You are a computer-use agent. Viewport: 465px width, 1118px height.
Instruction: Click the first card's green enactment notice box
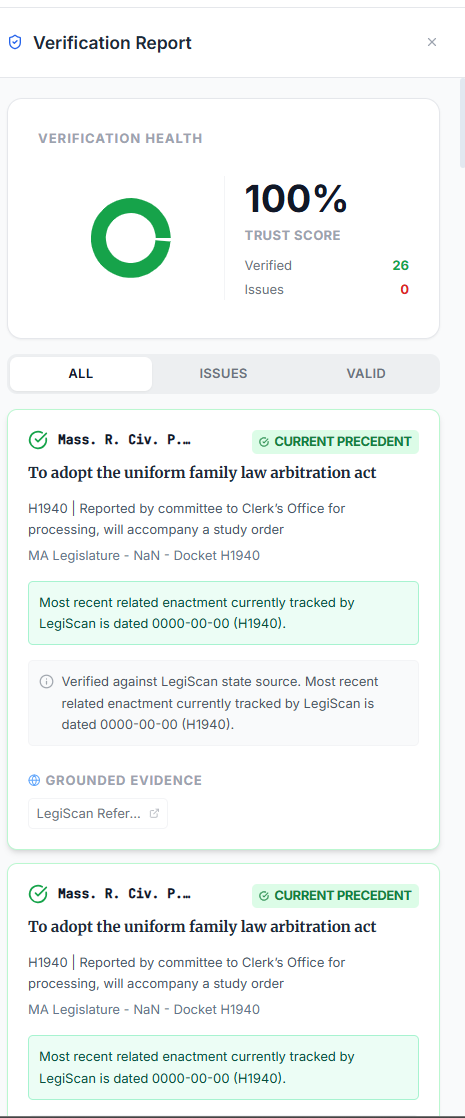pyautogui.click(x=223, y=613)
